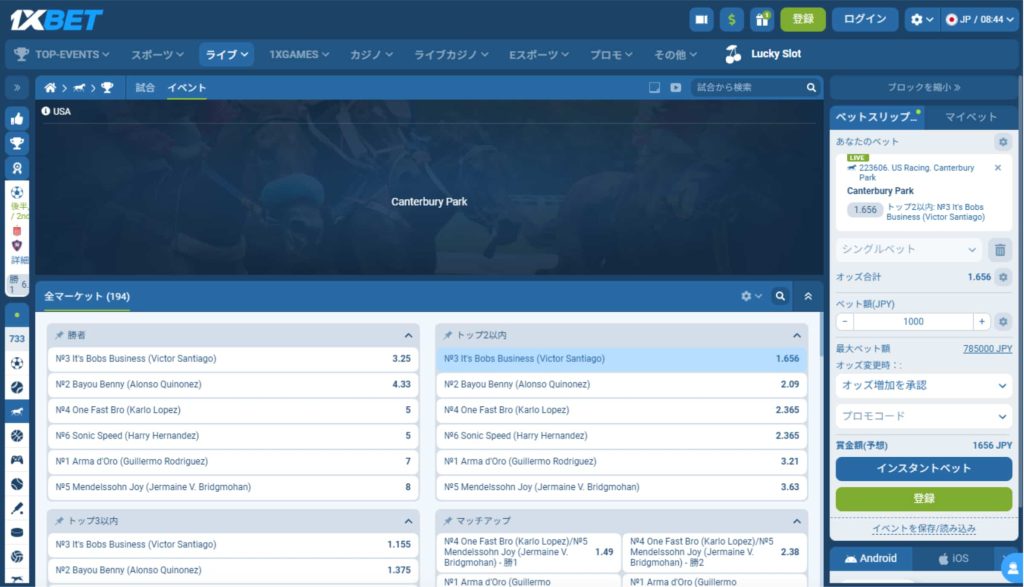Open the シングルベット bet type dropdown
The height and width of the screenshot is (587, 1024).
[x=908, y=249]
